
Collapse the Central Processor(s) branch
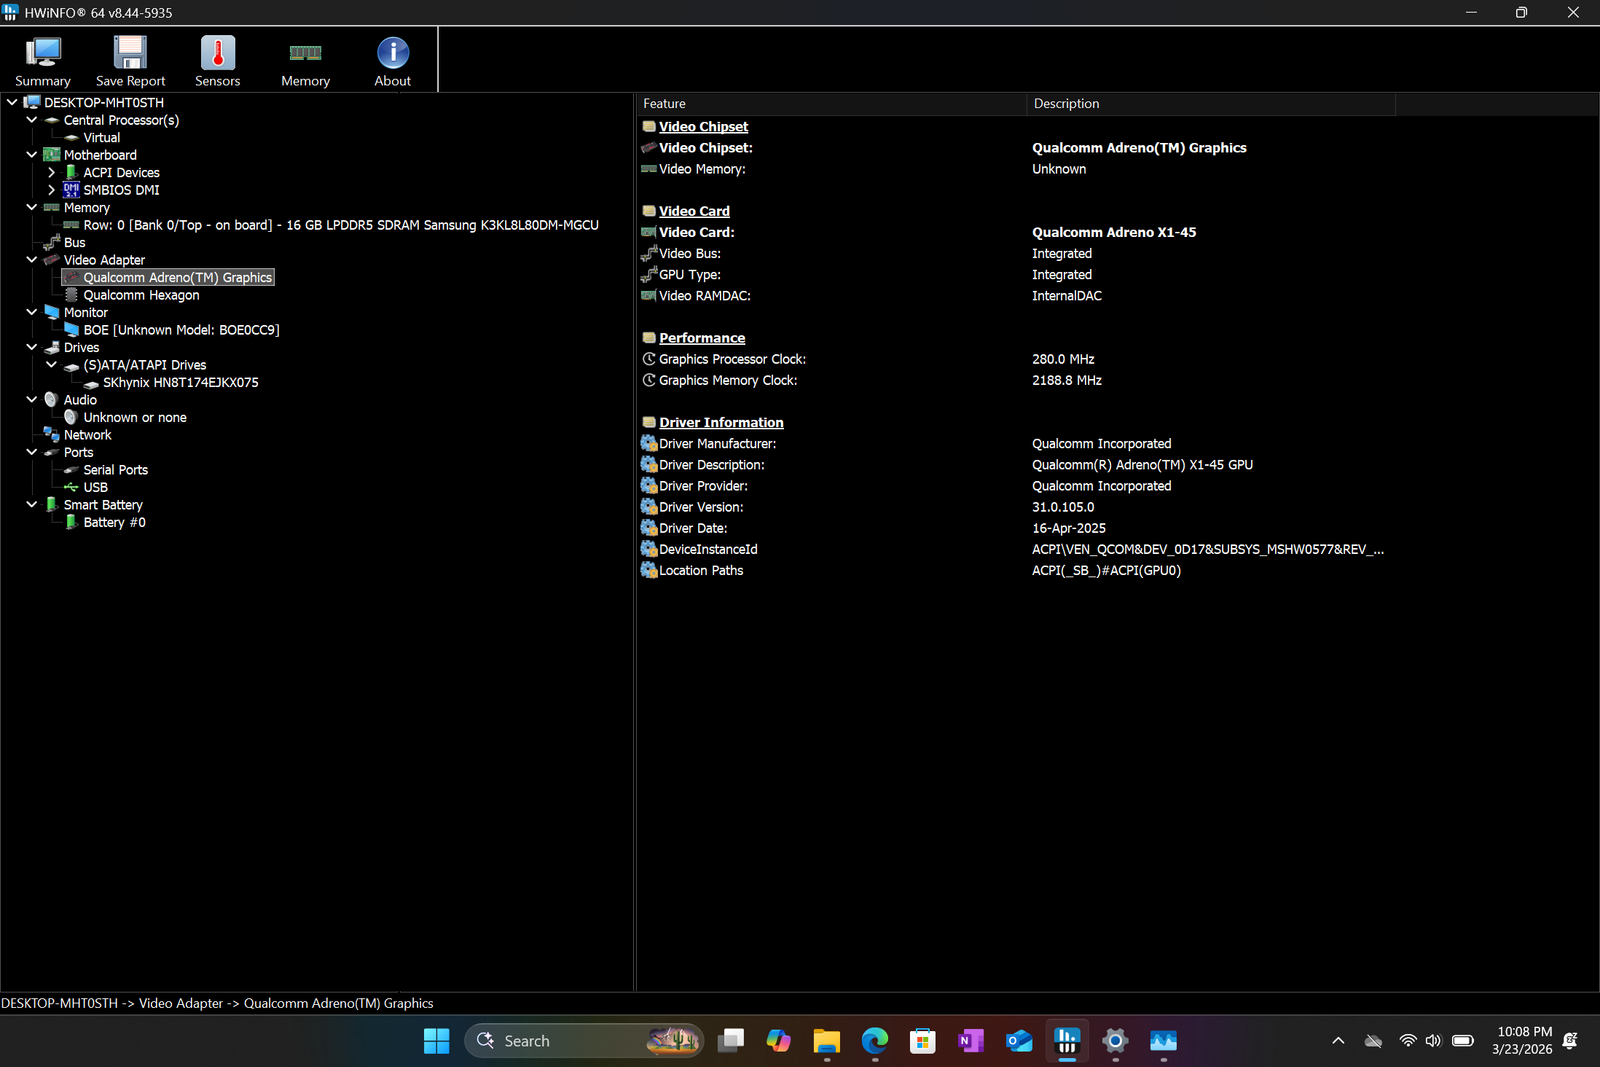pos(32,120)
